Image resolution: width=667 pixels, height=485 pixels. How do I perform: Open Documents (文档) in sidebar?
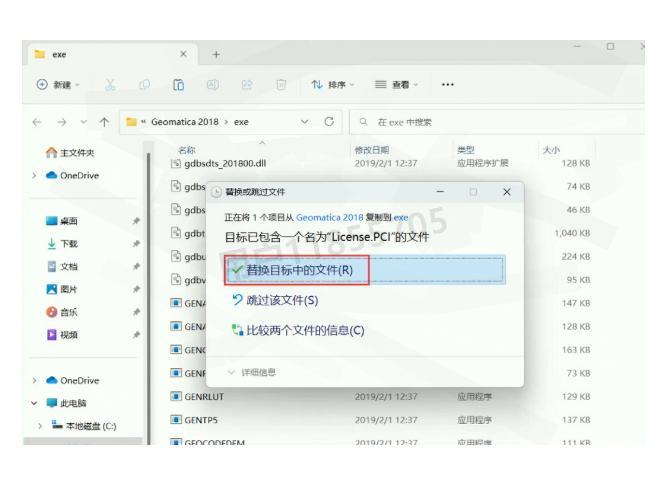[x=62, y=267]
